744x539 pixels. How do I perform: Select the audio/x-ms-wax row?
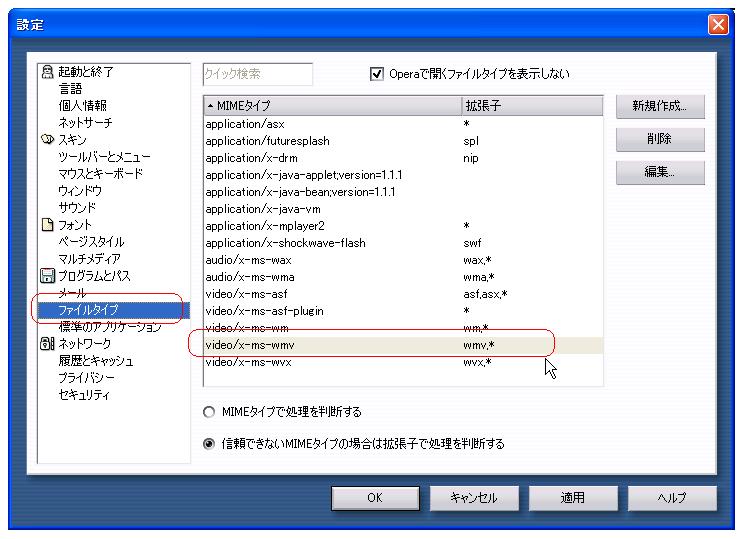(x=403, y=260)
